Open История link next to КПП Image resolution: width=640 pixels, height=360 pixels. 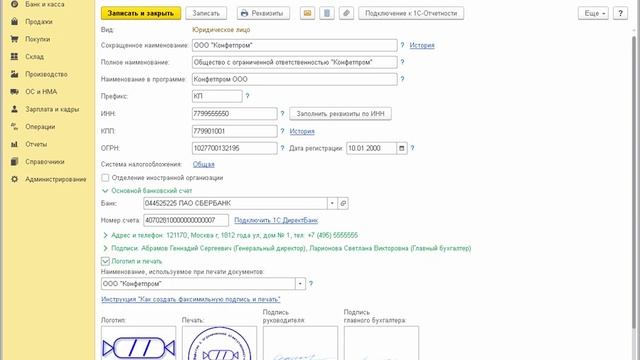tap(302, 131)
